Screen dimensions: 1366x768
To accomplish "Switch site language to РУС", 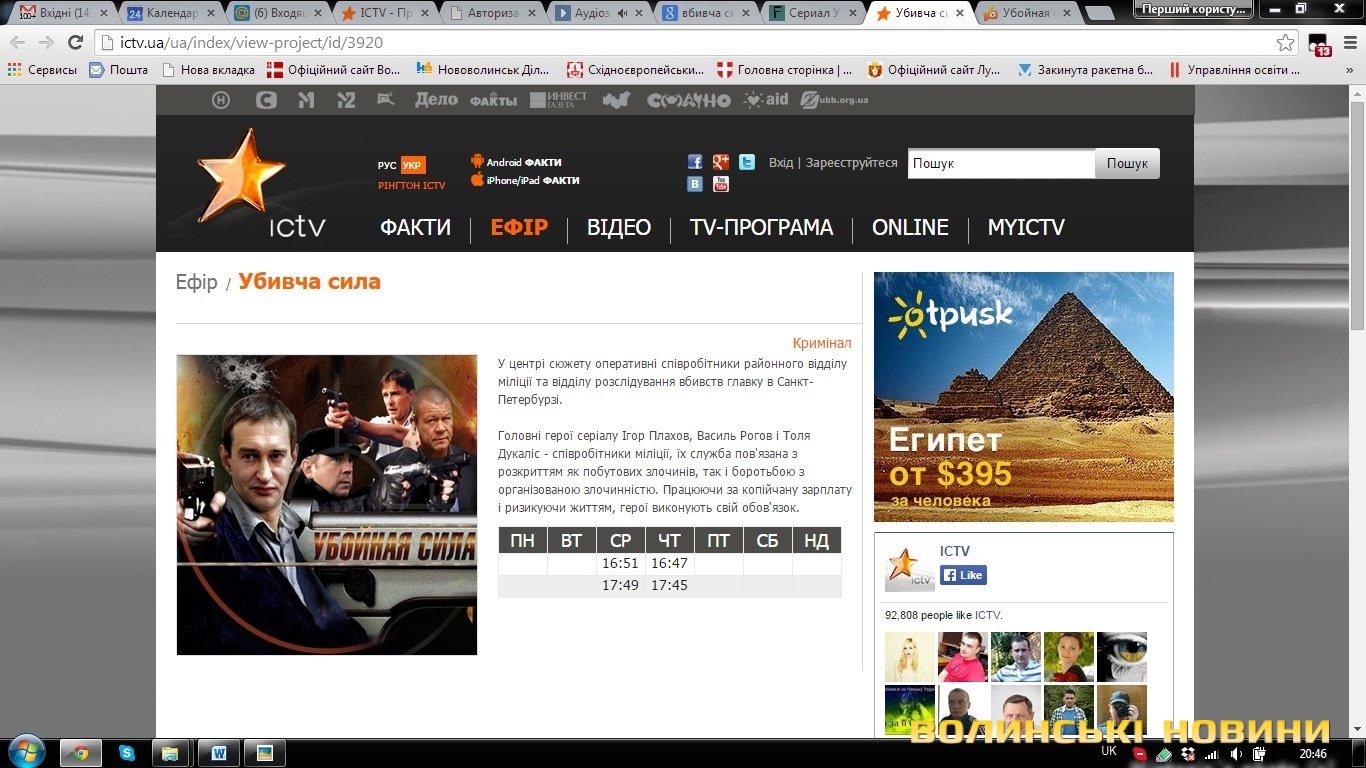I will point(387,166).
